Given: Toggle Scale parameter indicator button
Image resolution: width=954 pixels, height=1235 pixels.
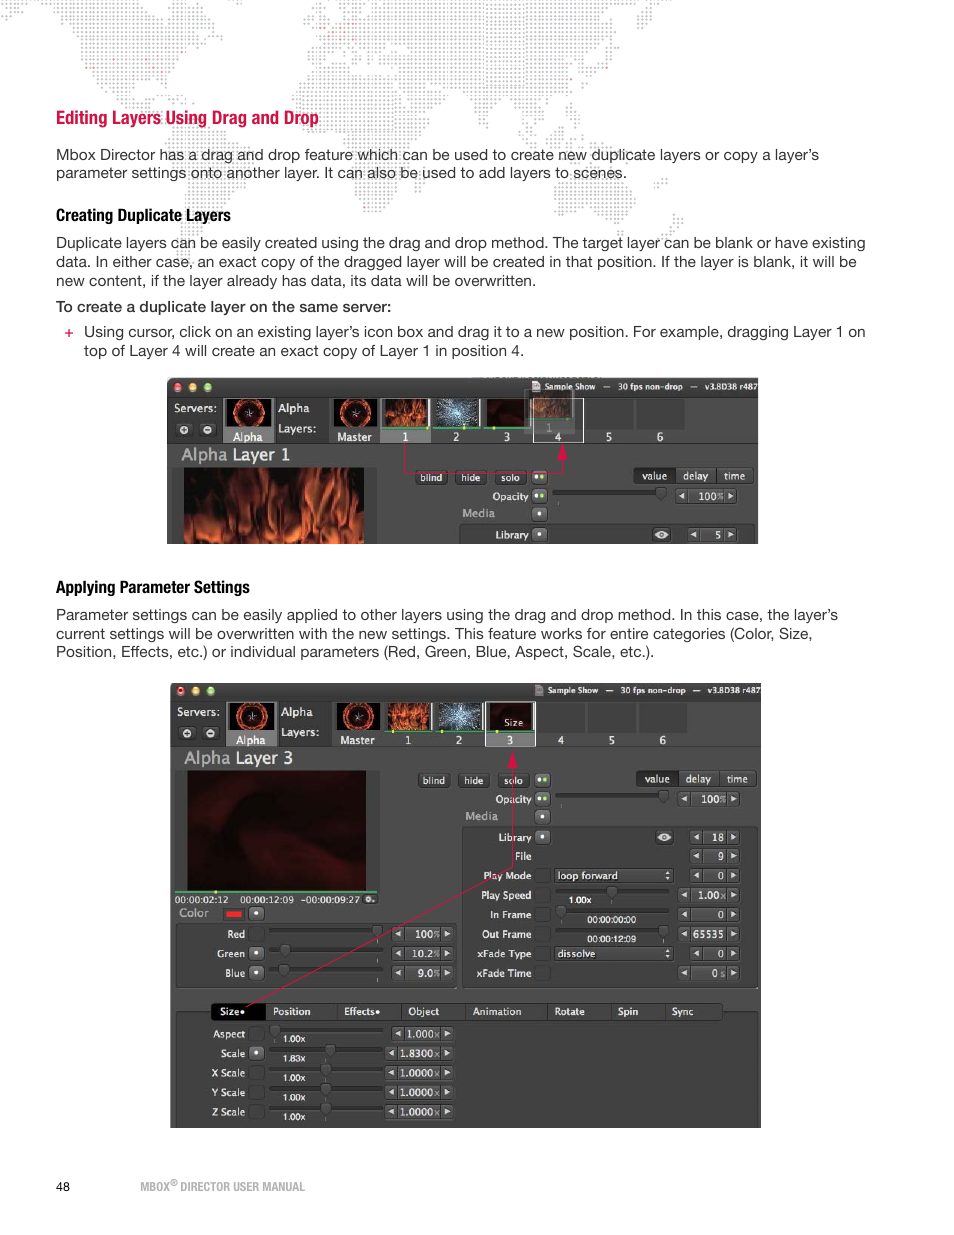Looking at the screenshot, I should pos(257,1053).
